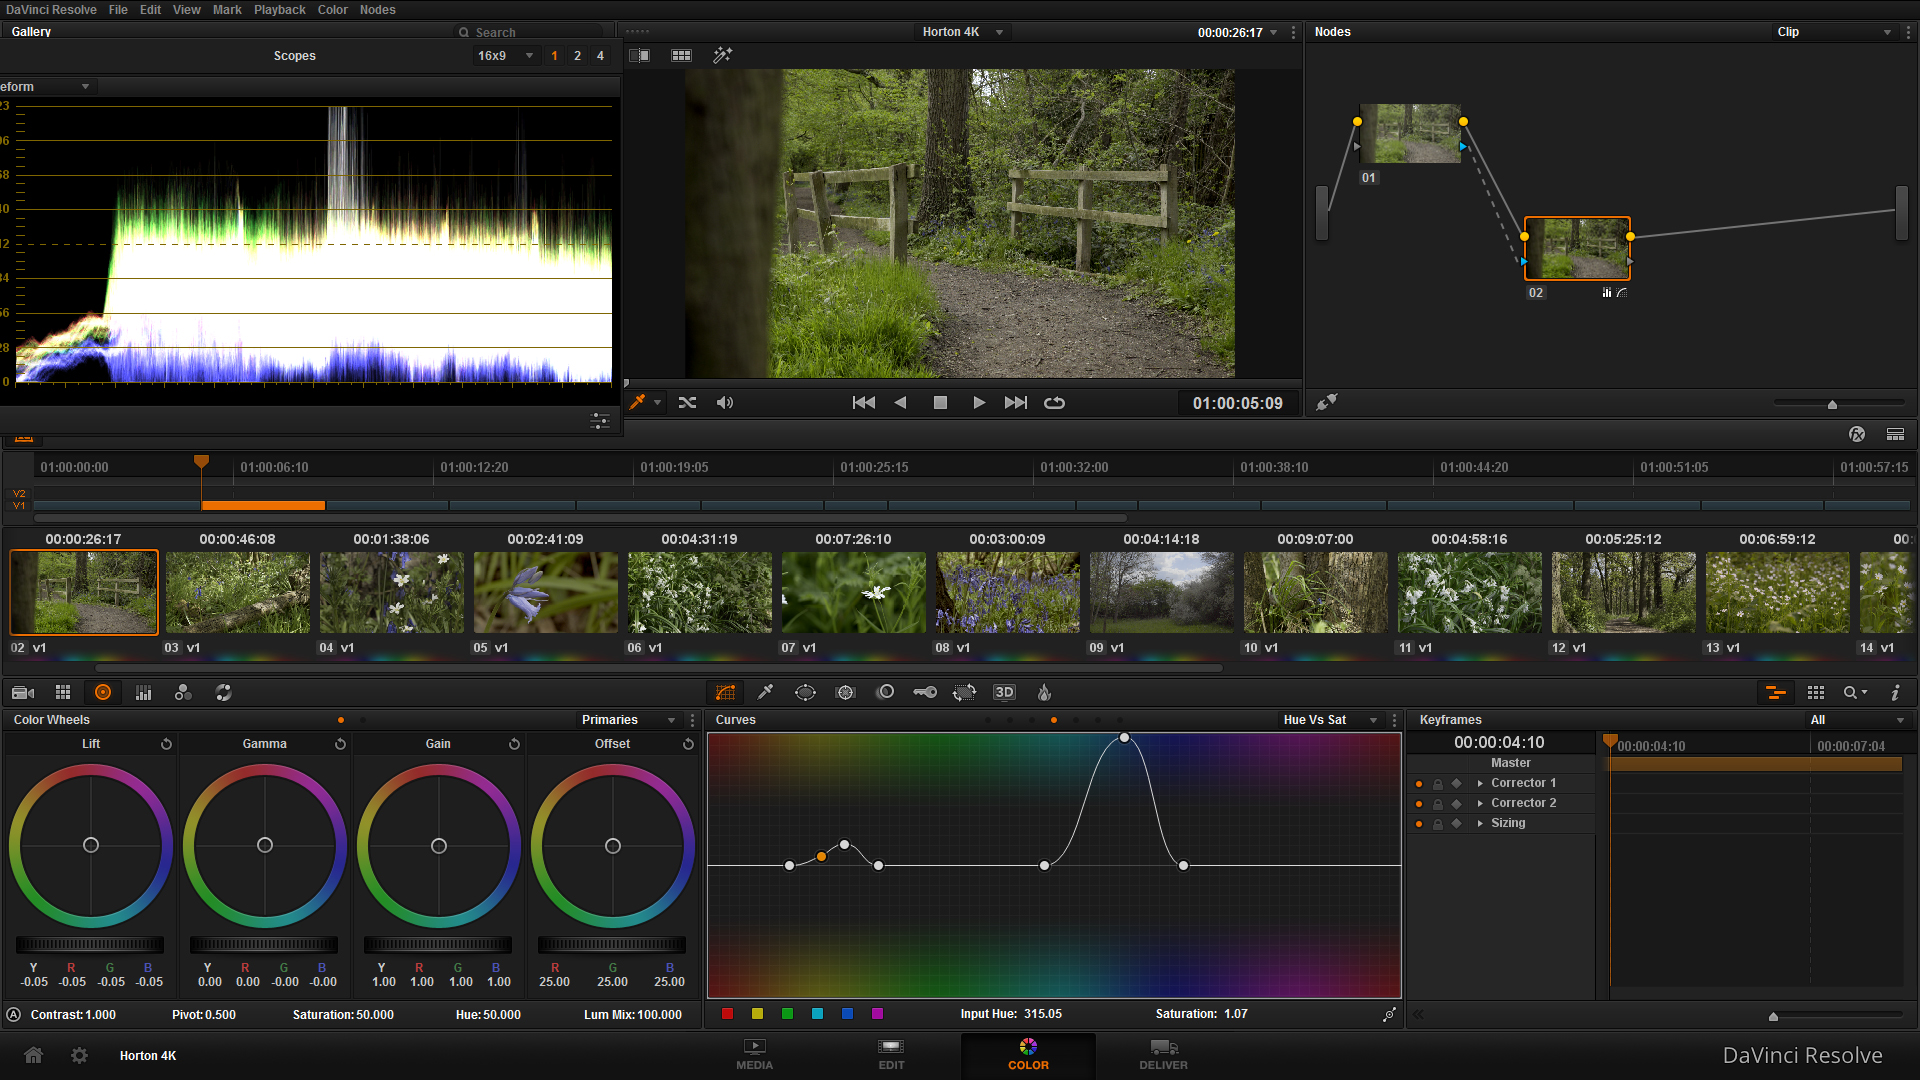The width and height of the screenshot is (1920, 1080).
Task: Select the Color Wheels palette icon
Action: (x=103, y=692)
